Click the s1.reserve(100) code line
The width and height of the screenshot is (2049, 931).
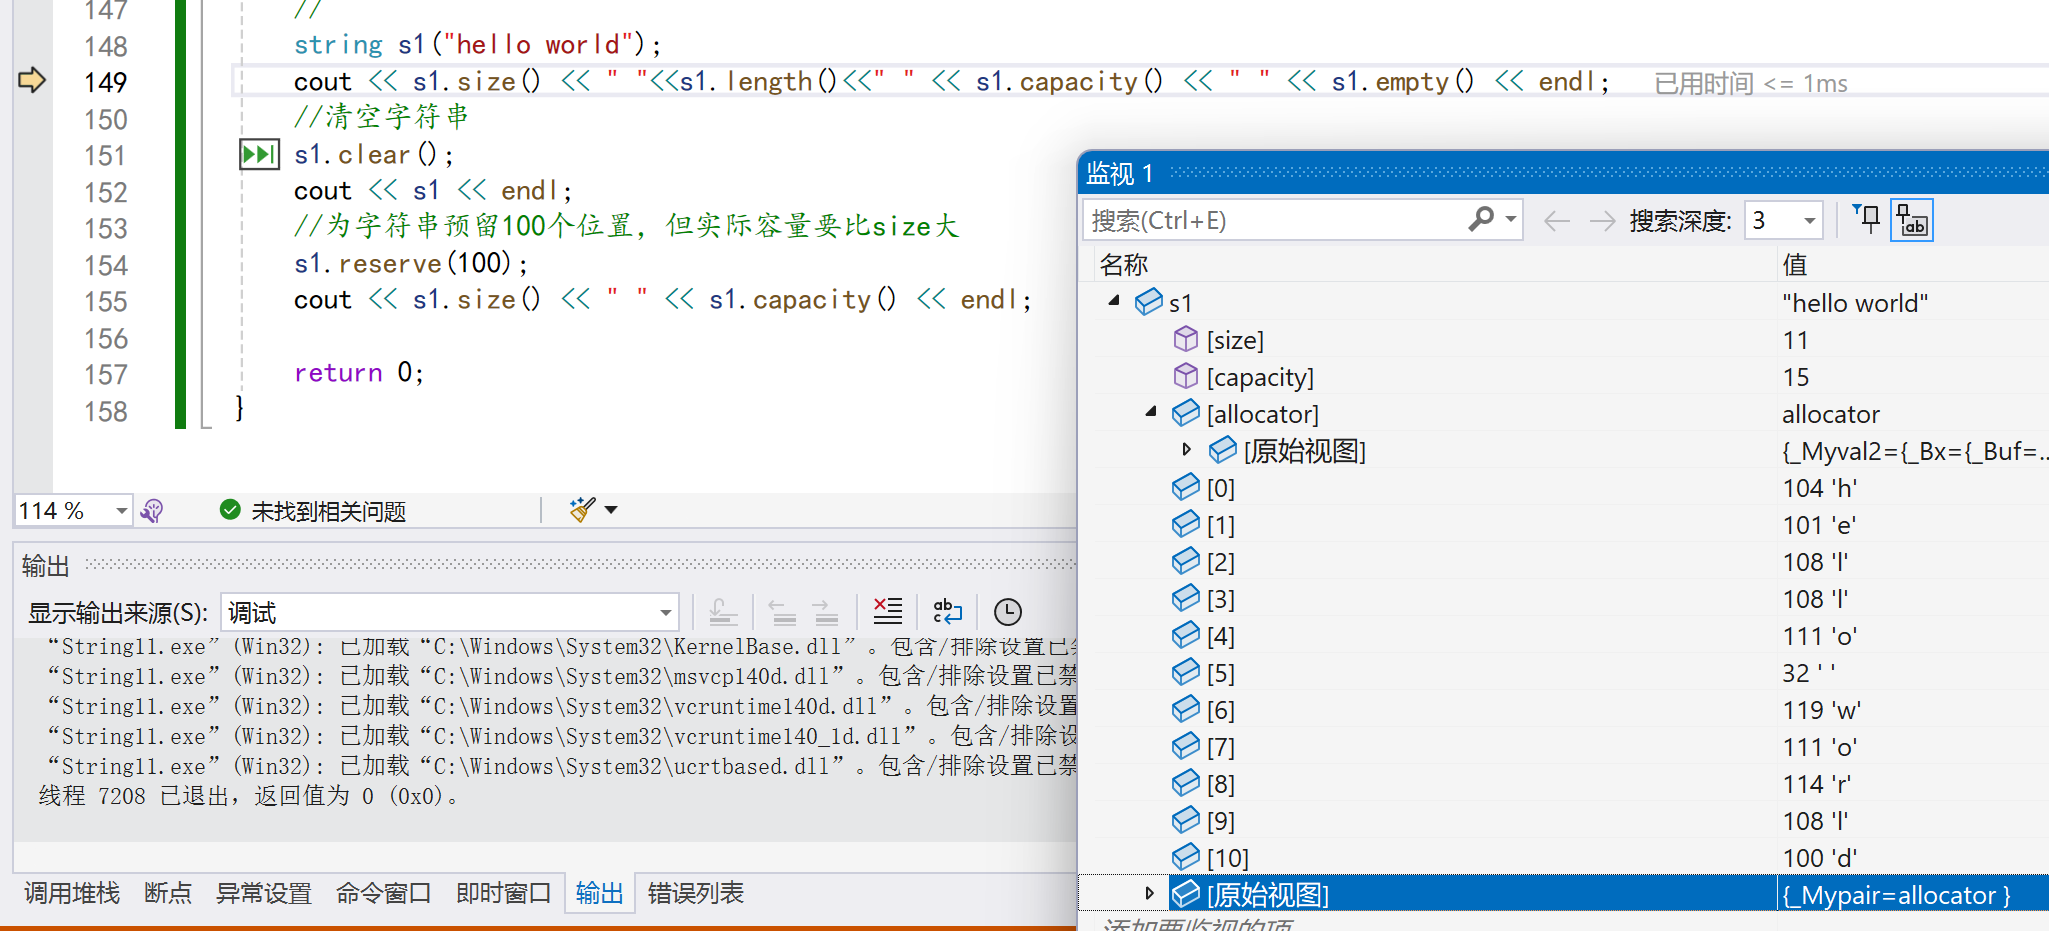[411, 263]
